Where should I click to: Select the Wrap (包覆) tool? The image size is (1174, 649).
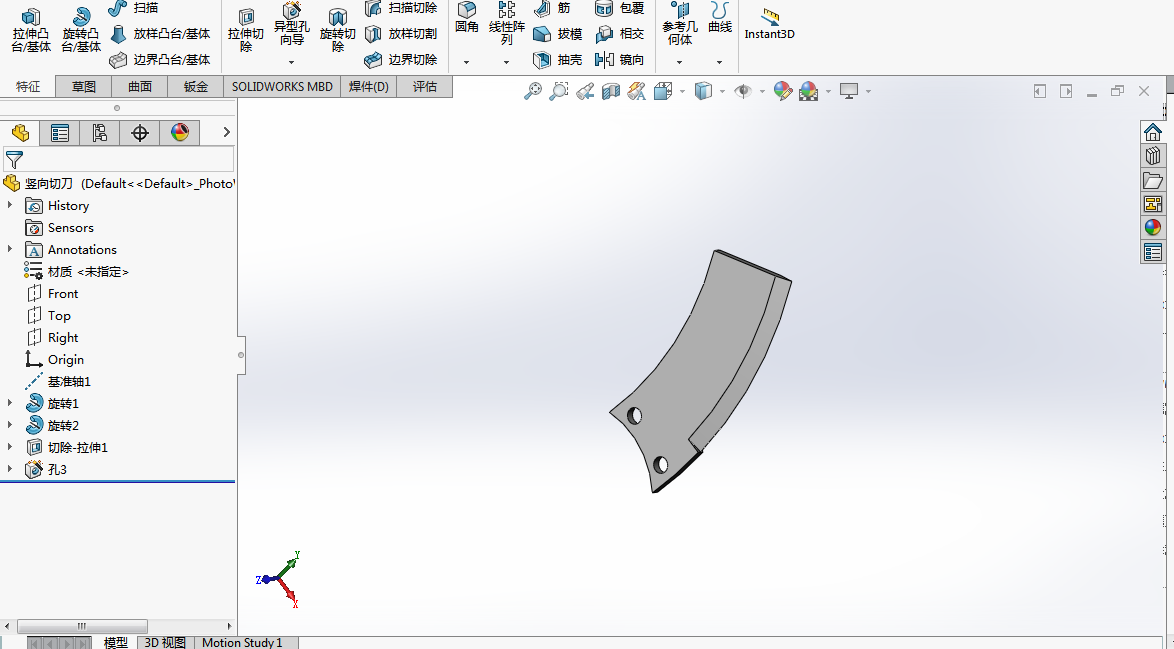[619, 7]
